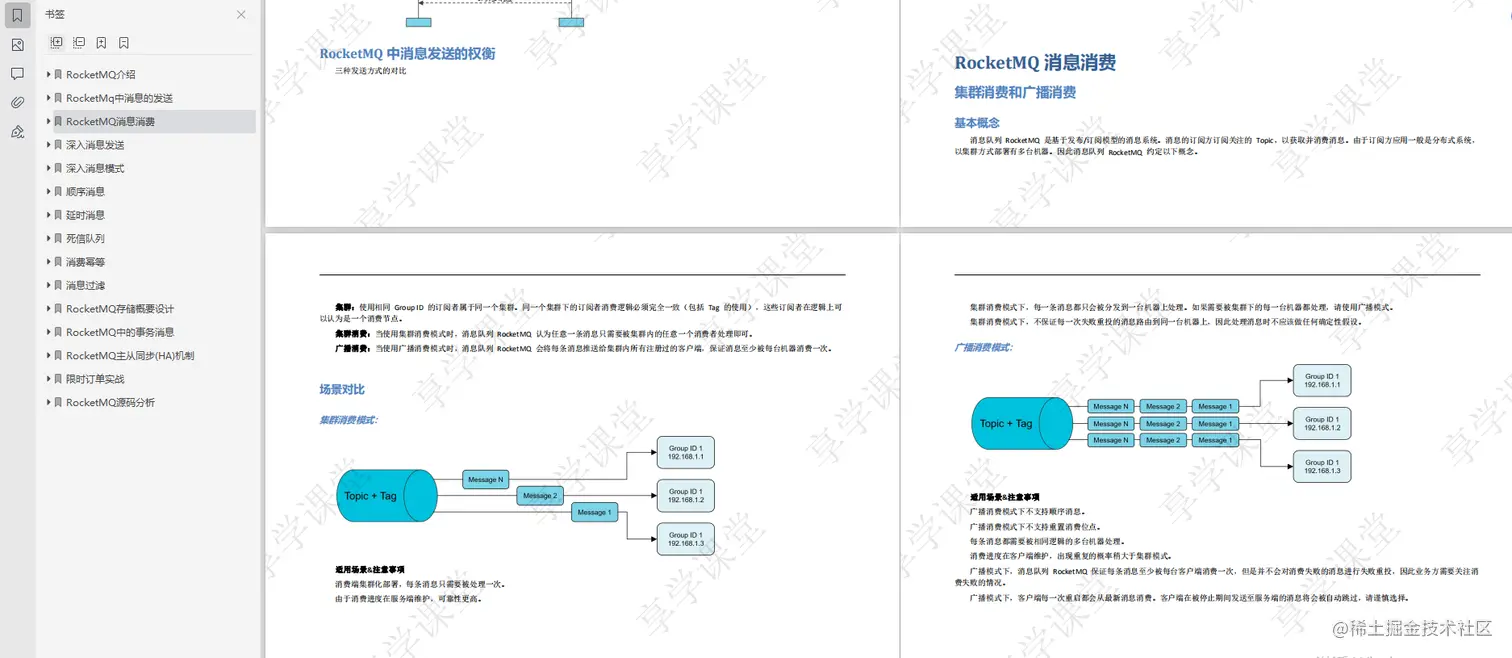Click the page title RocketMQ 消息消费
Screen dimensions: 1512x658
(x=1035, y=62)
